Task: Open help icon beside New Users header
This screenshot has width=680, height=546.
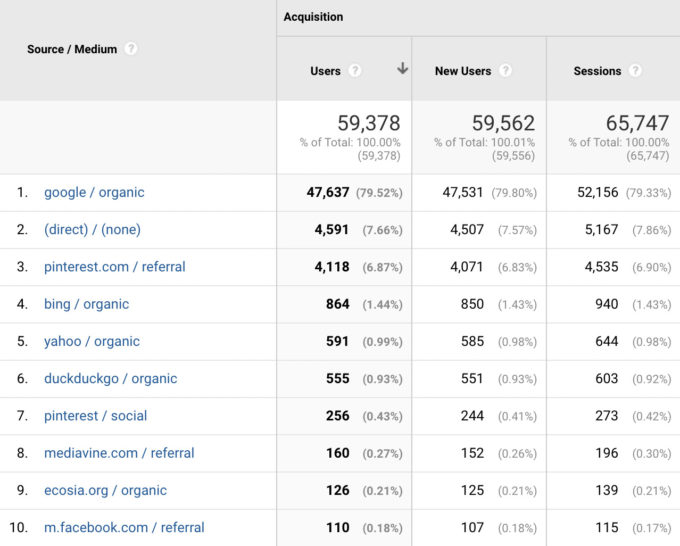Action: point(505,70)
